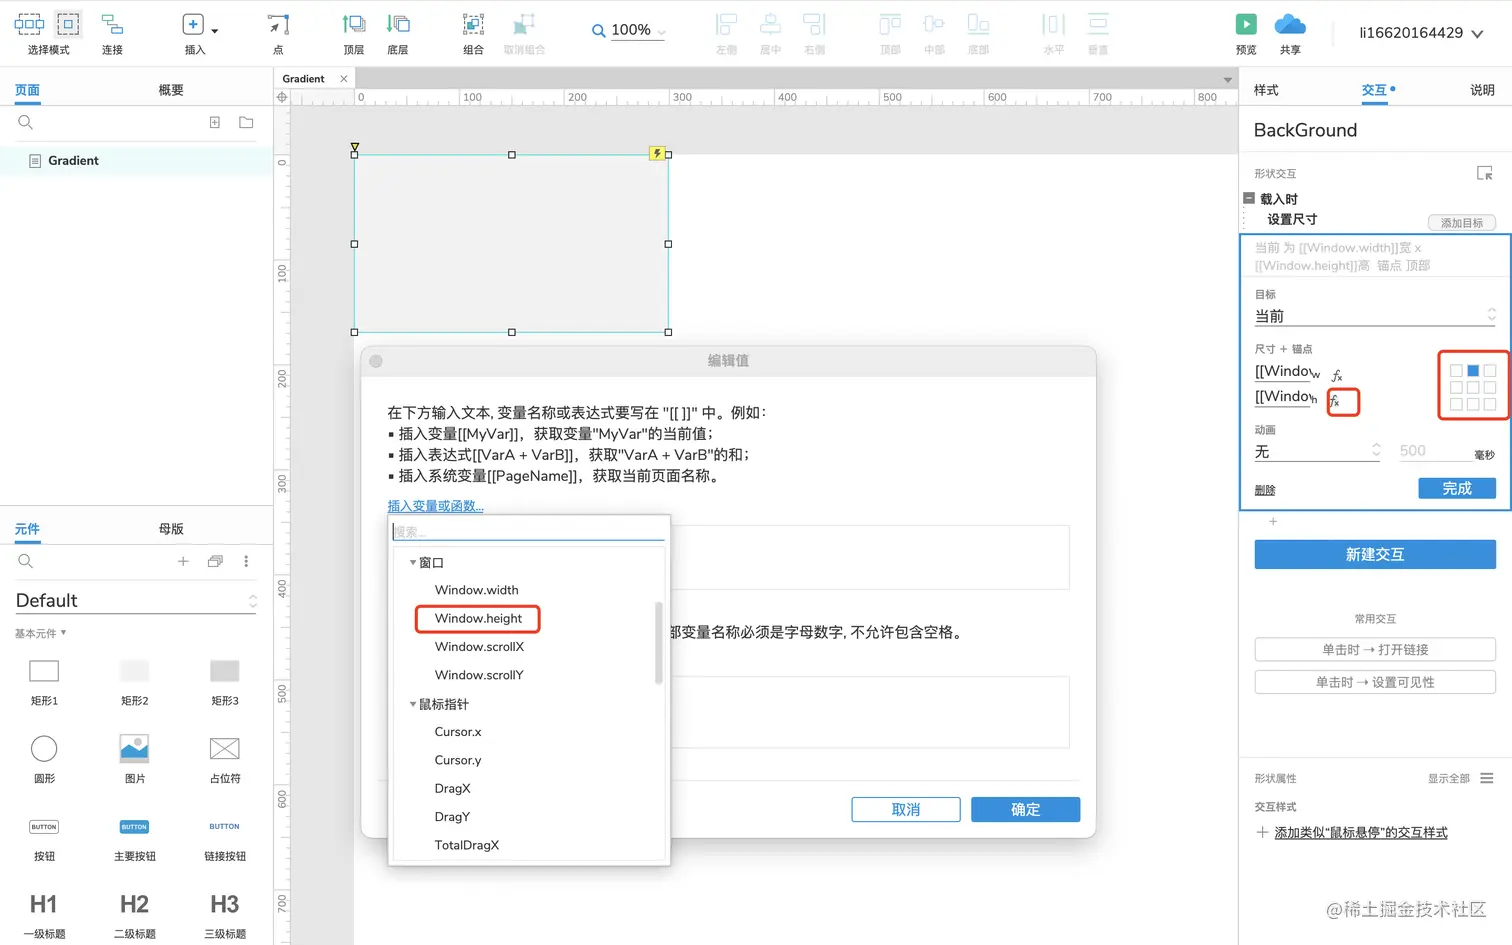Click the 完成 done button
The width and height of the screenshot is (1512, 945).
[1457, 488]
